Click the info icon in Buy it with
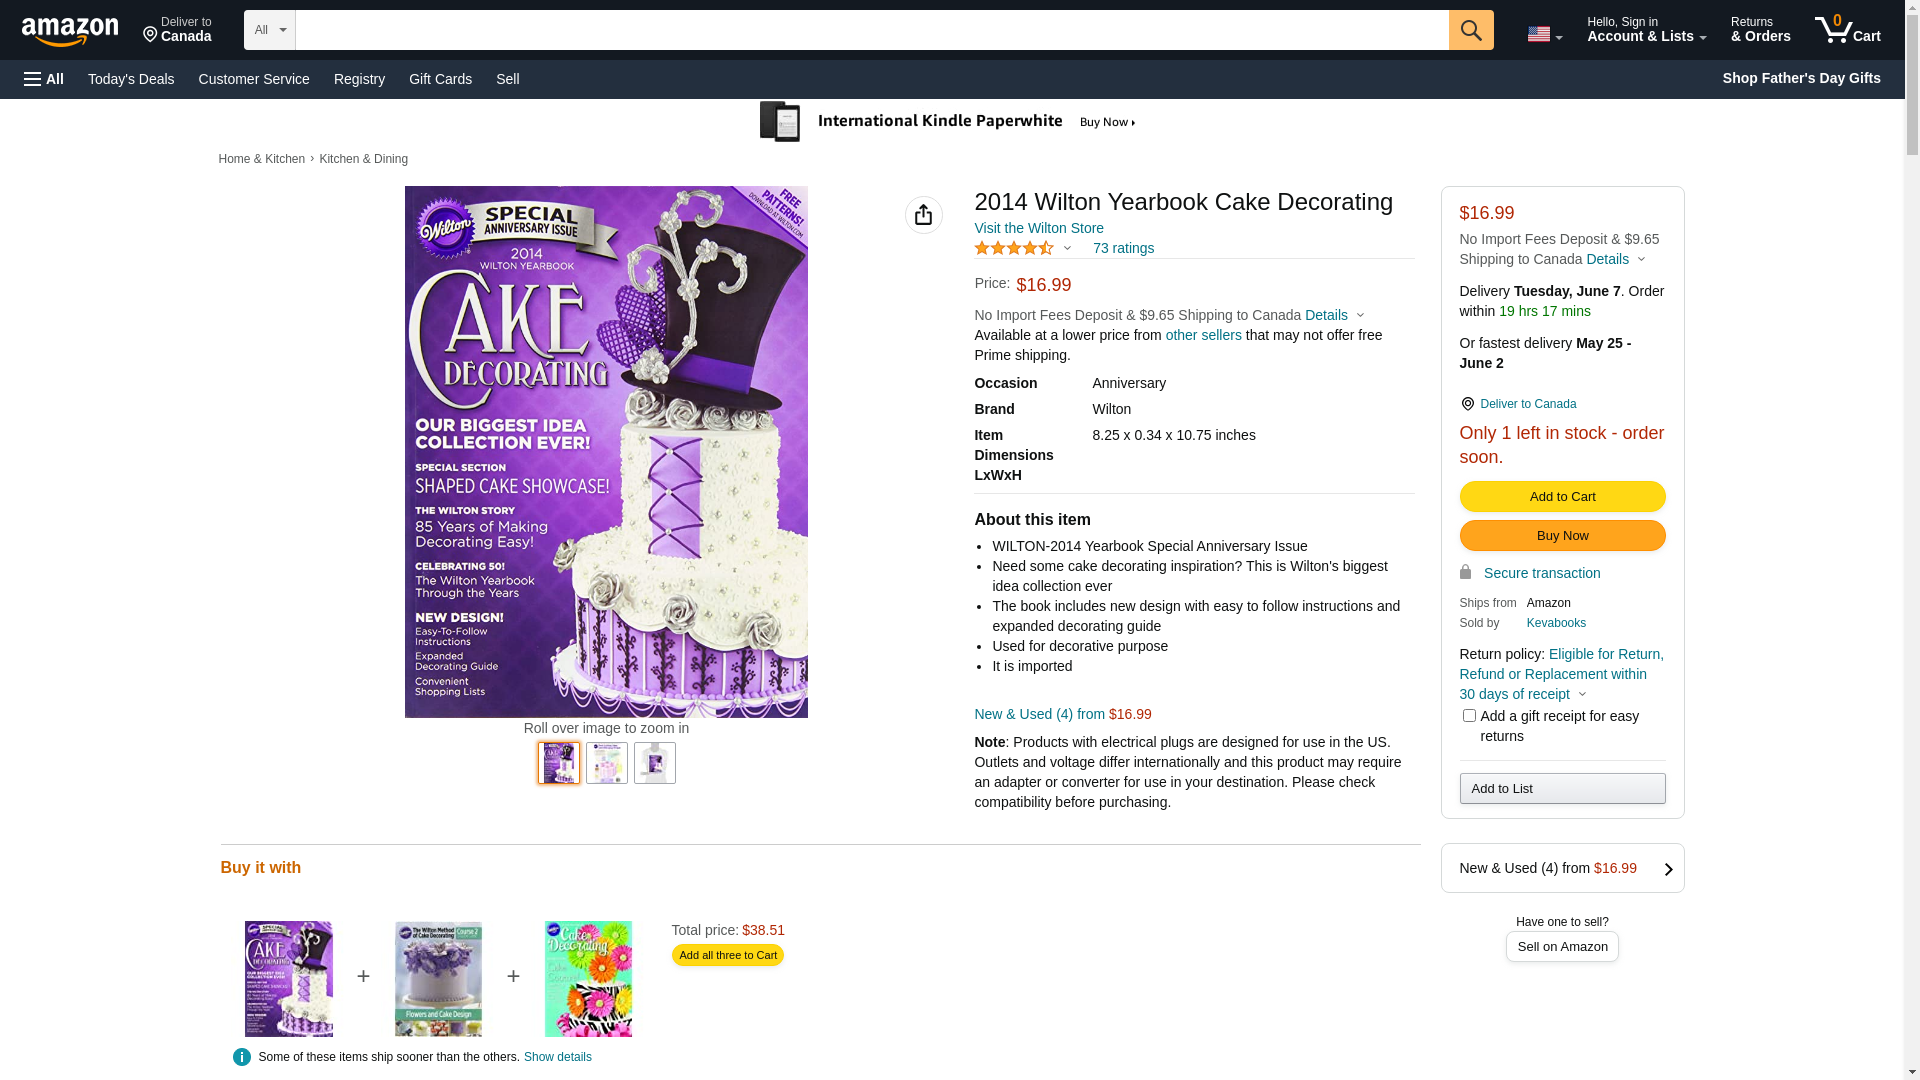The width and height of the screenshot is (1920, 1080). [x=242, y=1057]
